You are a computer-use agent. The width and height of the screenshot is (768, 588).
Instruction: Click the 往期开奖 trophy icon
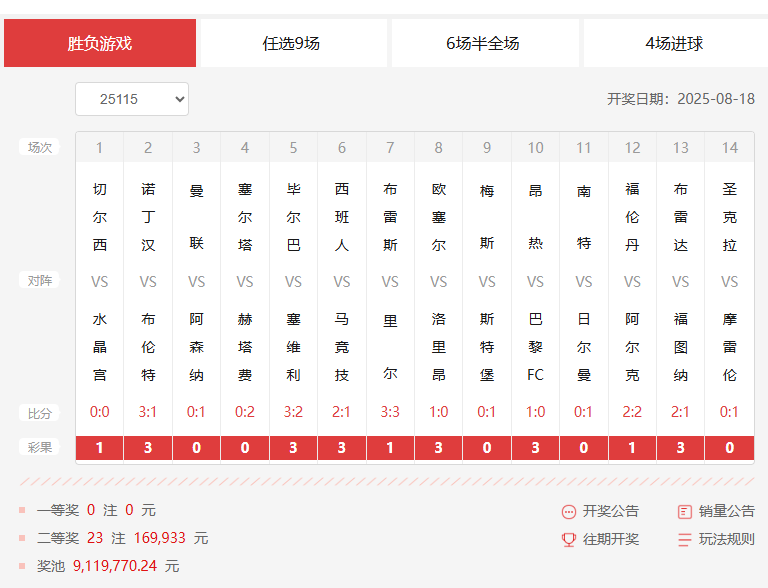pyautogui.click(x=569, y=540)
